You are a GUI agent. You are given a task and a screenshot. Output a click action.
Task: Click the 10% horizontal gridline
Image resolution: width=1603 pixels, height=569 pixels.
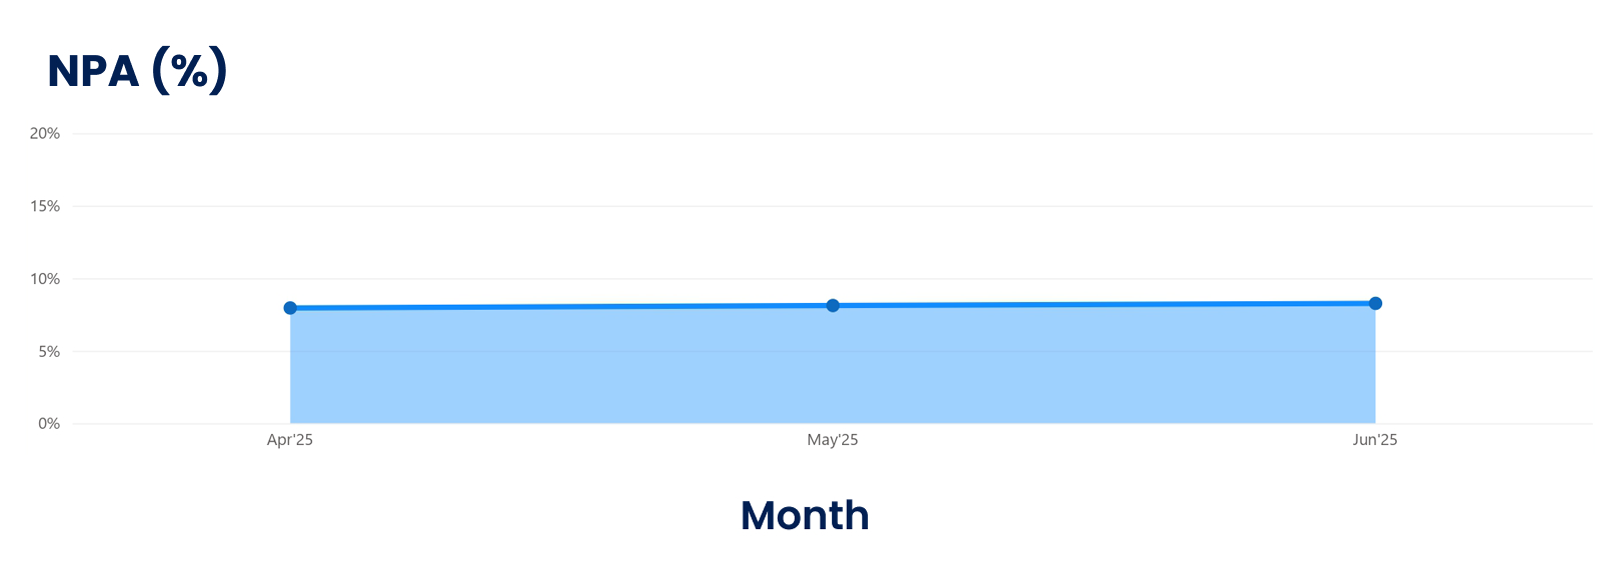800,279
